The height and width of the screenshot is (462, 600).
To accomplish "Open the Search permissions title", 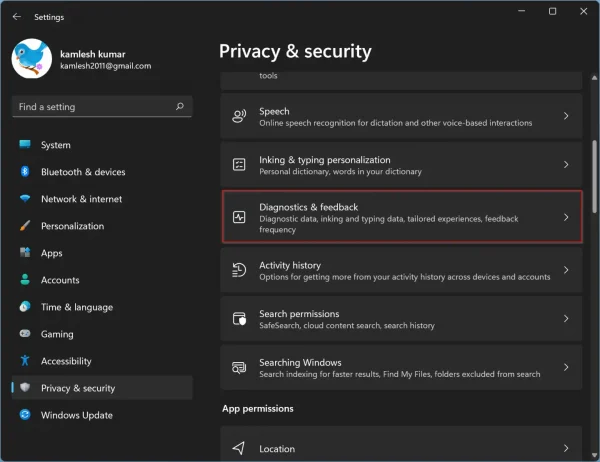I will tap(299, 314).
